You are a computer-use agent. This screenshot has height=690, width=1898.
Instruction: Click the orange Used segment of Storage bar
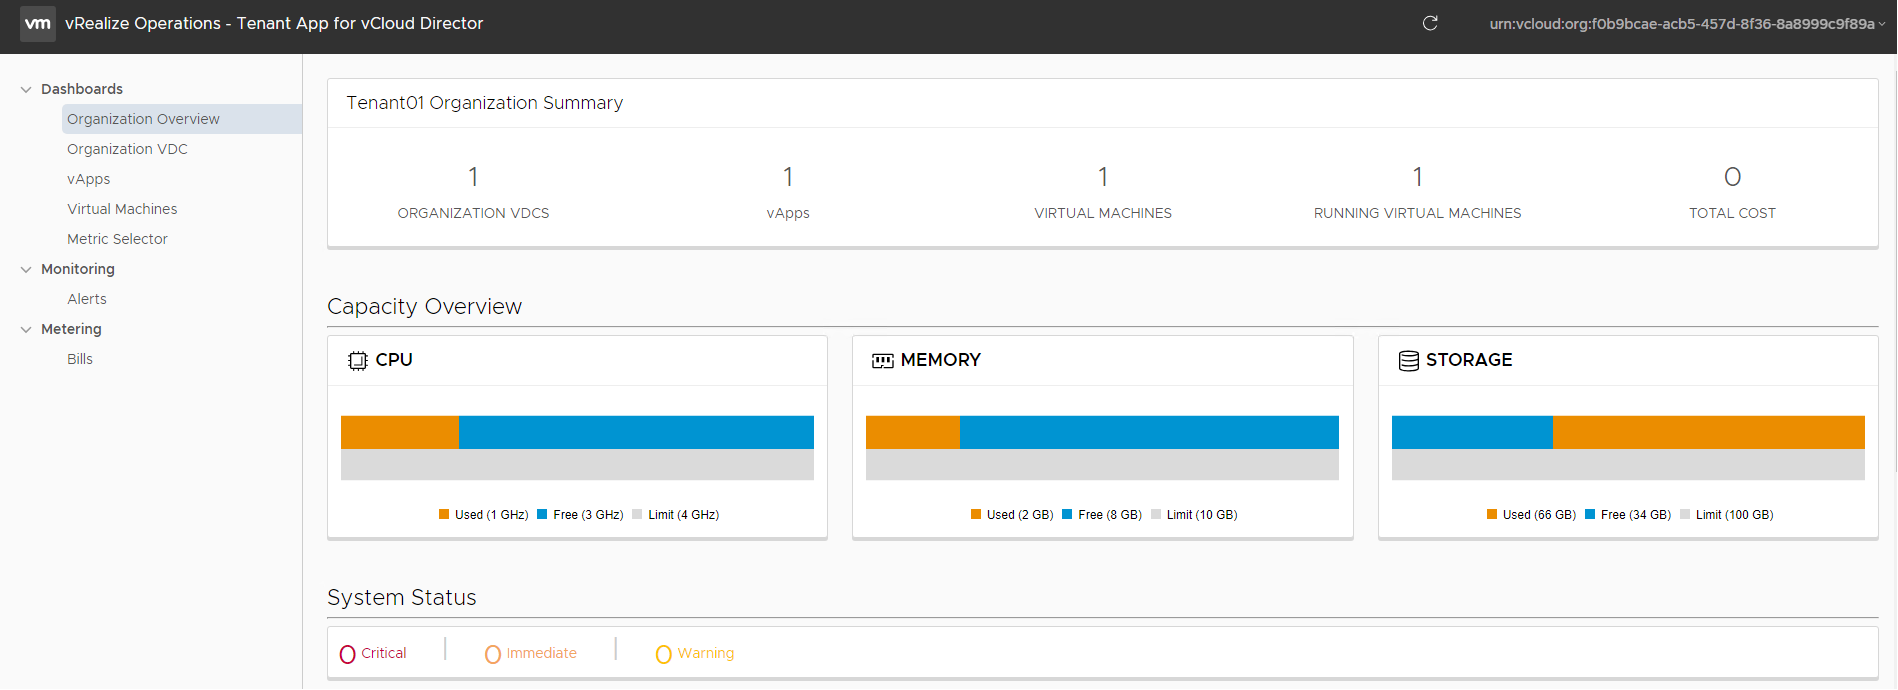click(x=1708, y=432)
